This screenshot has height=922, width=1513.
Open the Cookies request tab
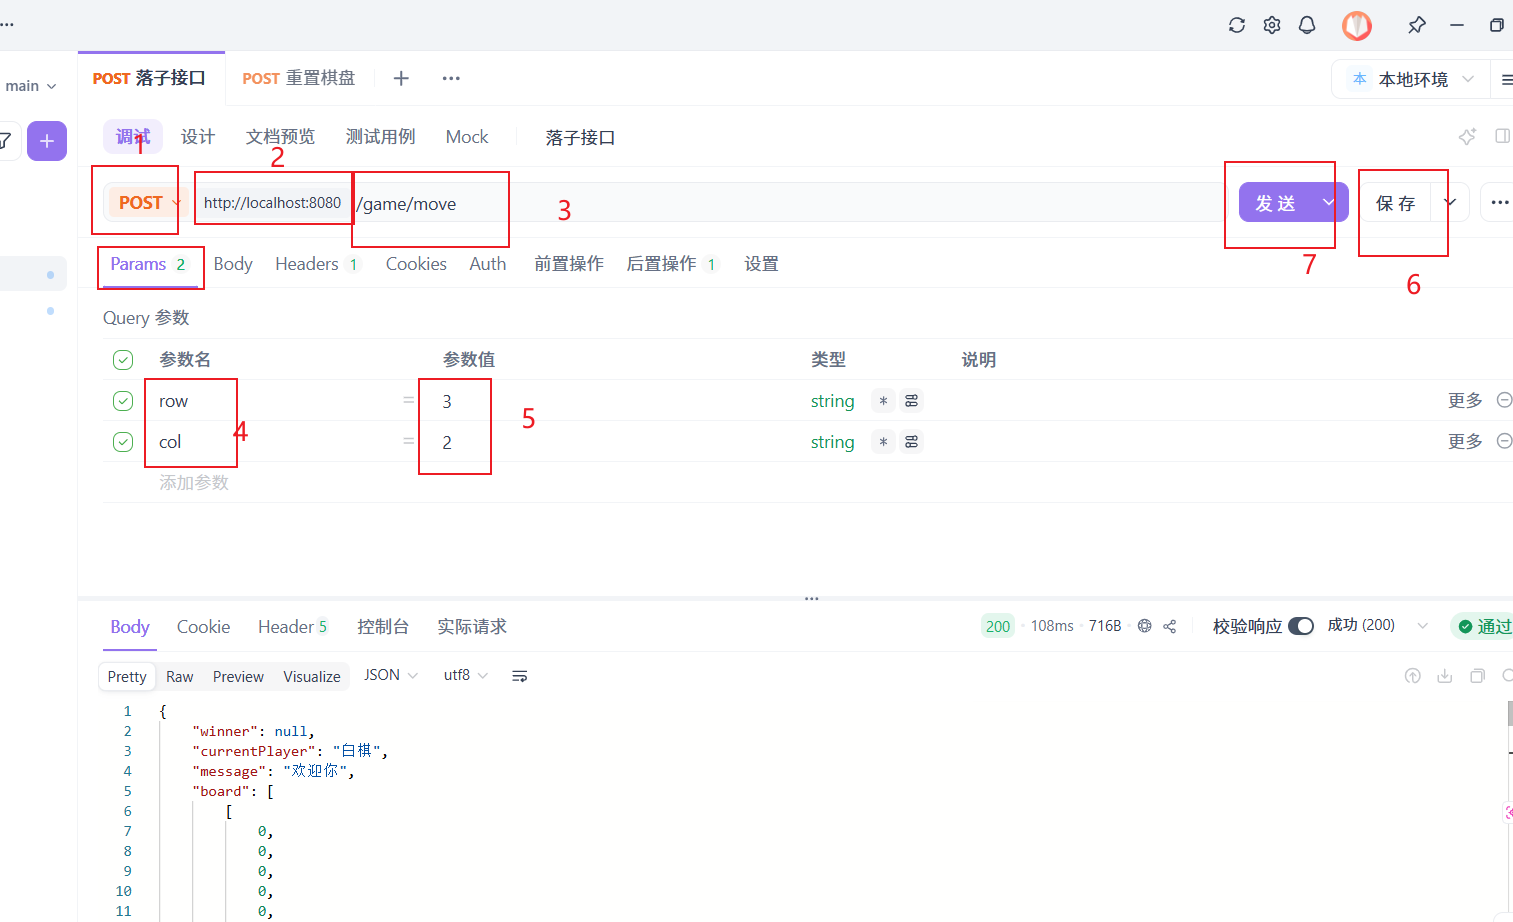tap(416, 264)
